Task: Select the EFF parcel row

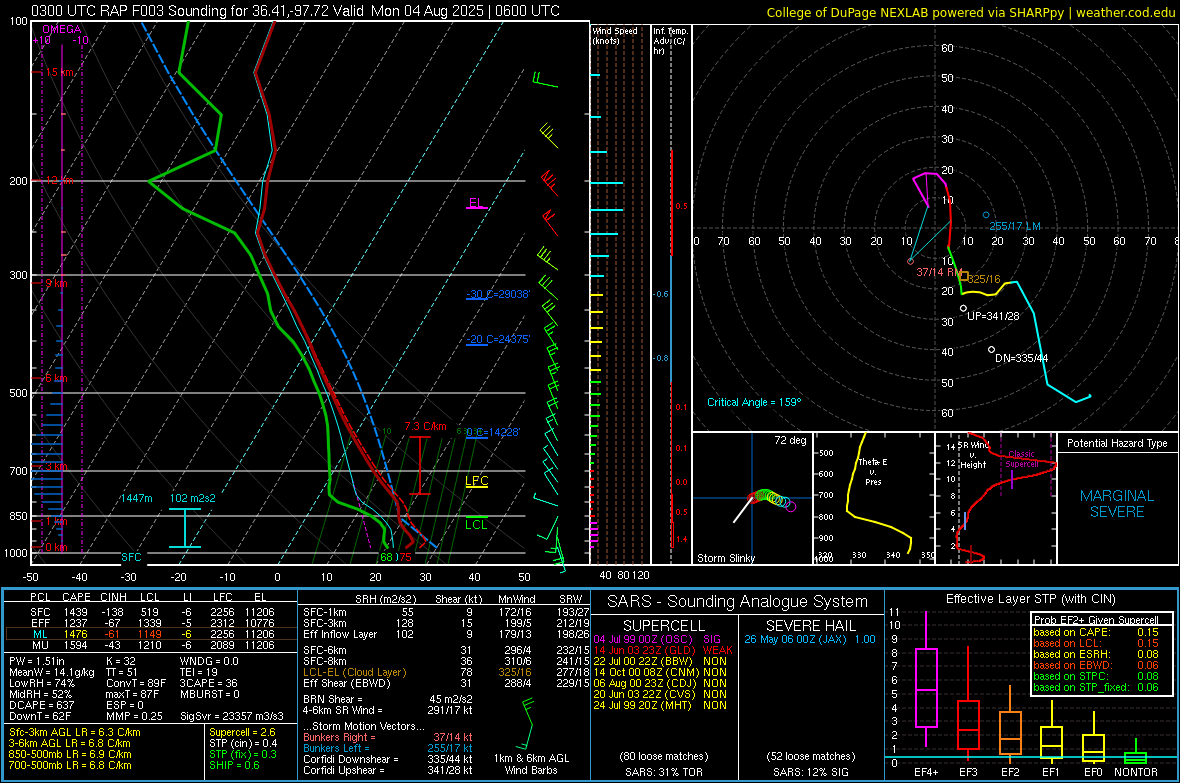Action: (x=152, y=623)
